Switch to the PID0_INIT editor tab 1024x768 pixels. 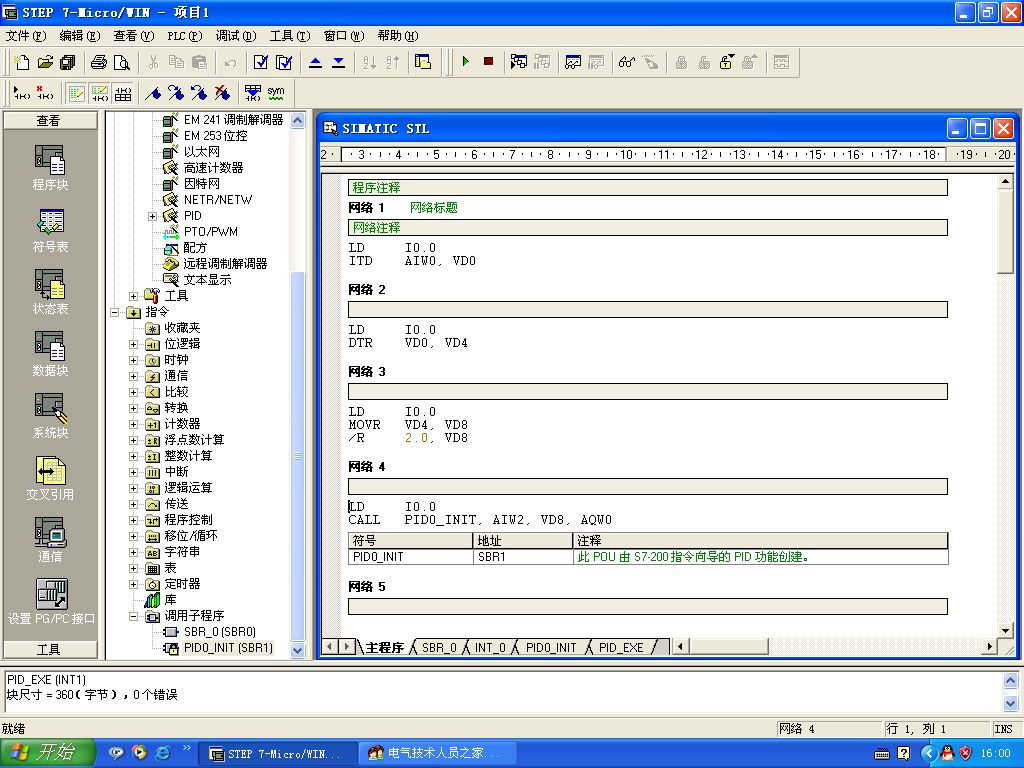551,647
